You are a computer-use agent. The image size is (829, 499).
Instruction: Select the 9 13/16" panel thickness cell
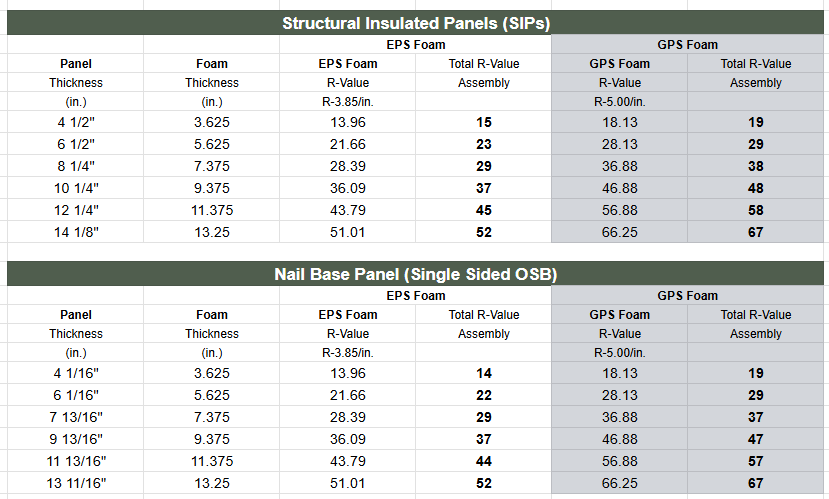pyautogui.click(x=76, y=439)
